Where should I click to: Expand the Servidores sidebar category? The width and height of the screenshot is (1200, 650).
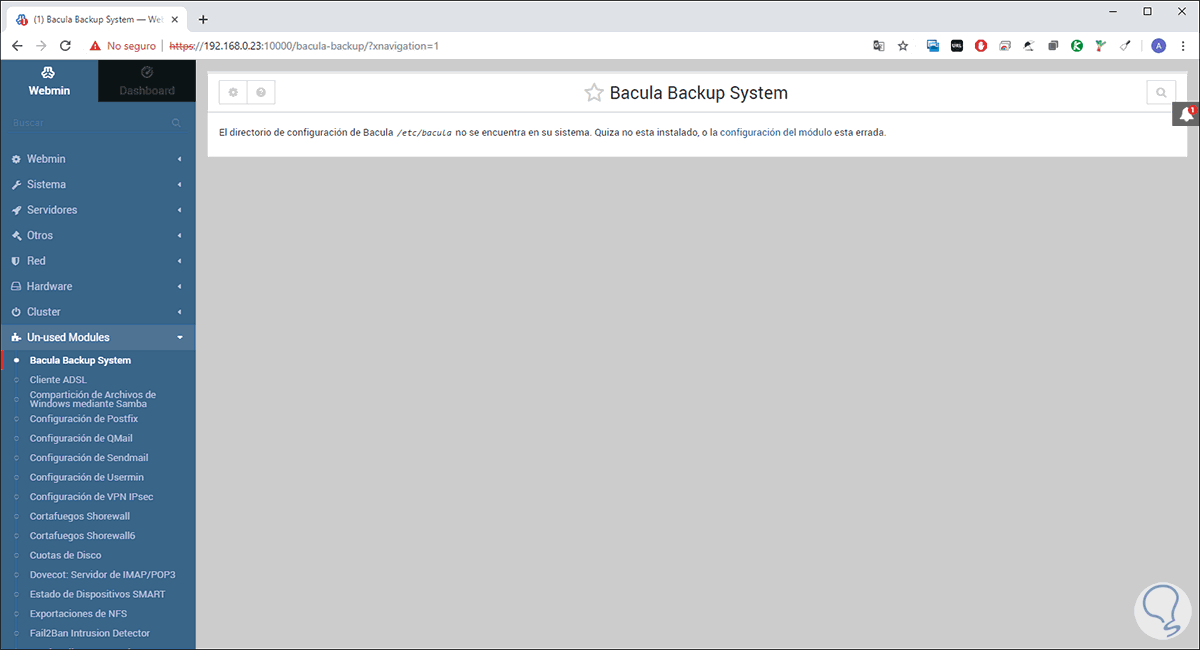coord(98,210)
